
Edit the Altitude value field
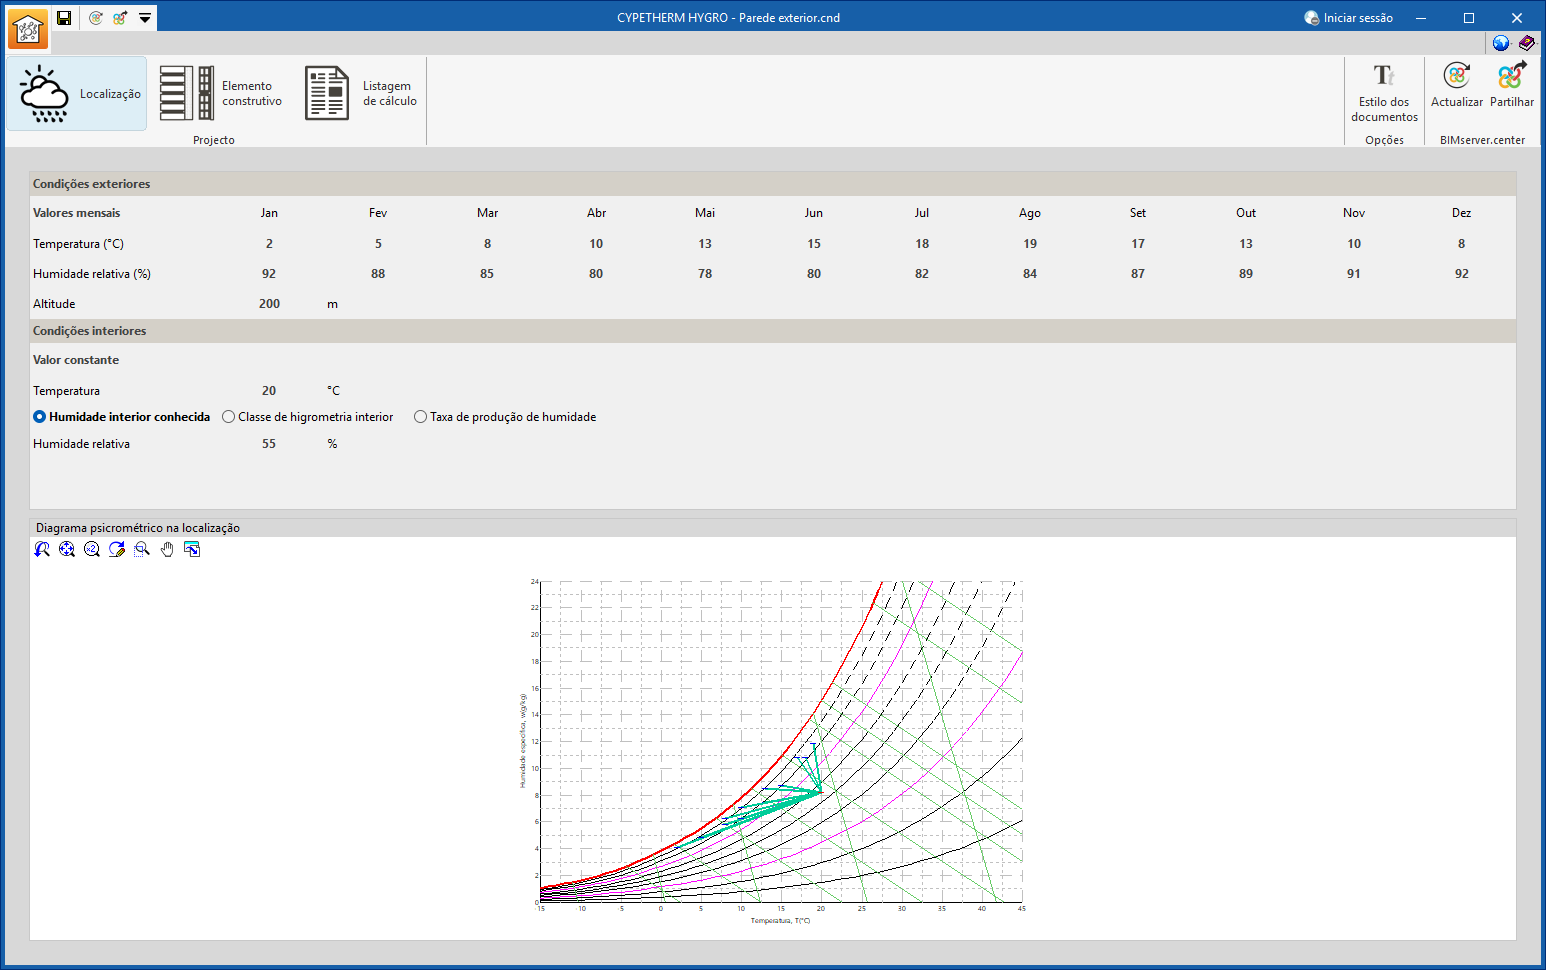[x=270, y=304]
